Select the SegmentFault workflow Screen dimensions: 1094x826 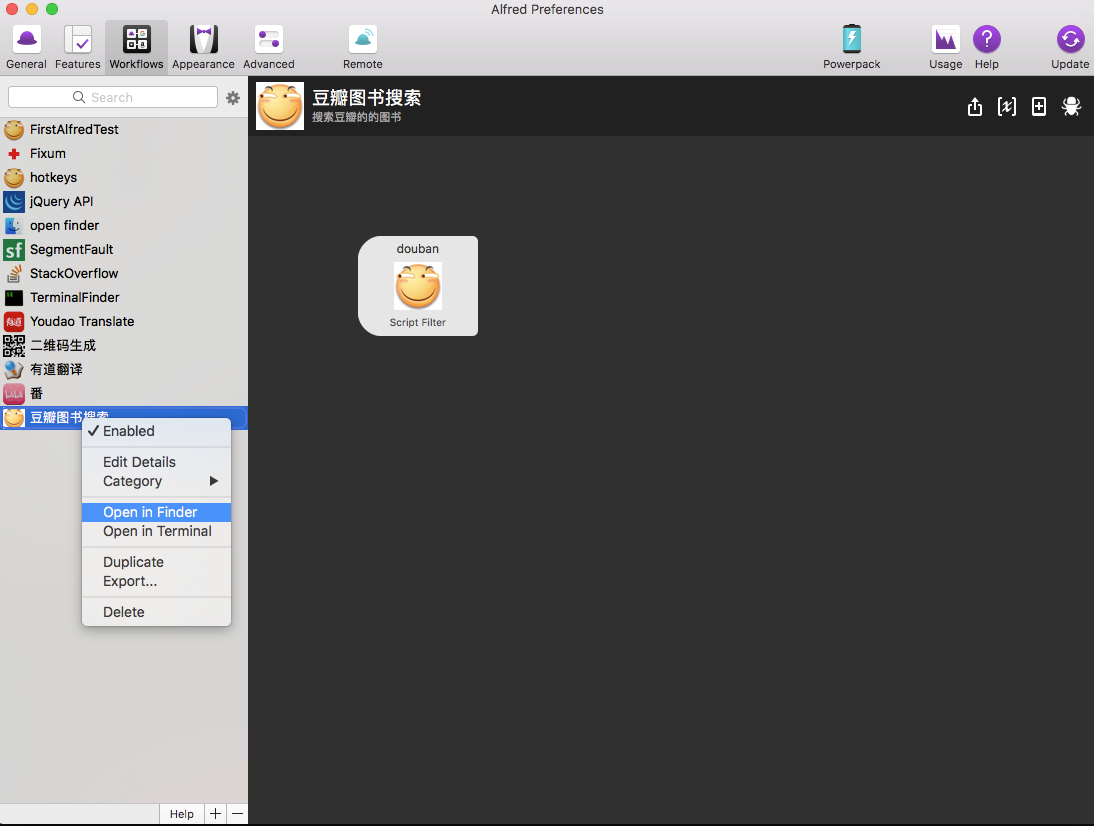click(124, 249)
